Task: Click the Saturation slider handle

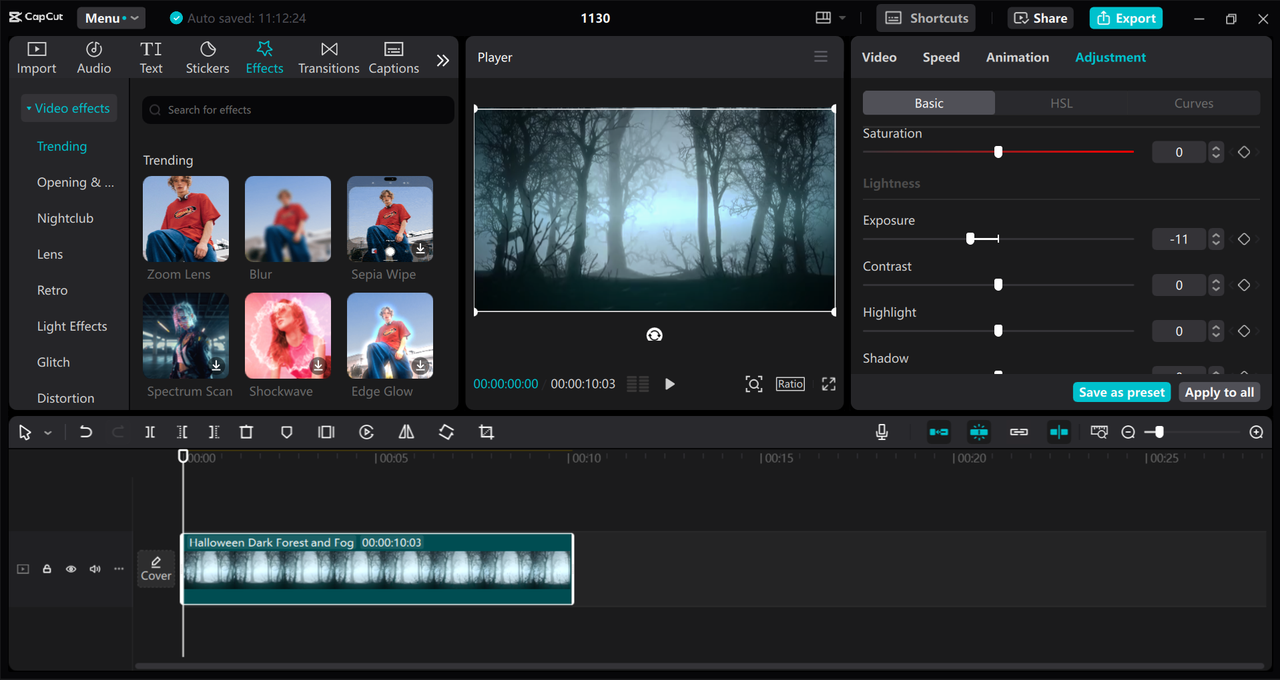Action: [998, 152]
